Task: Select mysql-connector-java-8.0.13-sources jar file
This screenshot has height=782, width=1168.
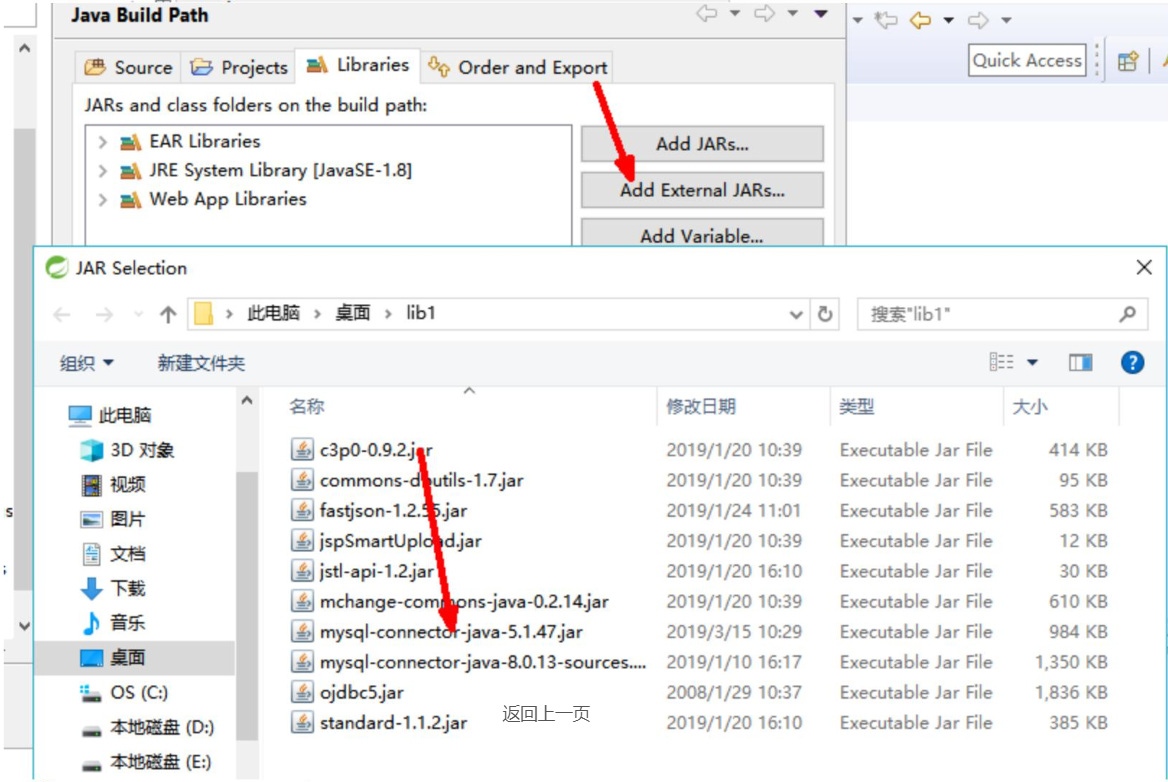Action: click(x=469, y=662)
